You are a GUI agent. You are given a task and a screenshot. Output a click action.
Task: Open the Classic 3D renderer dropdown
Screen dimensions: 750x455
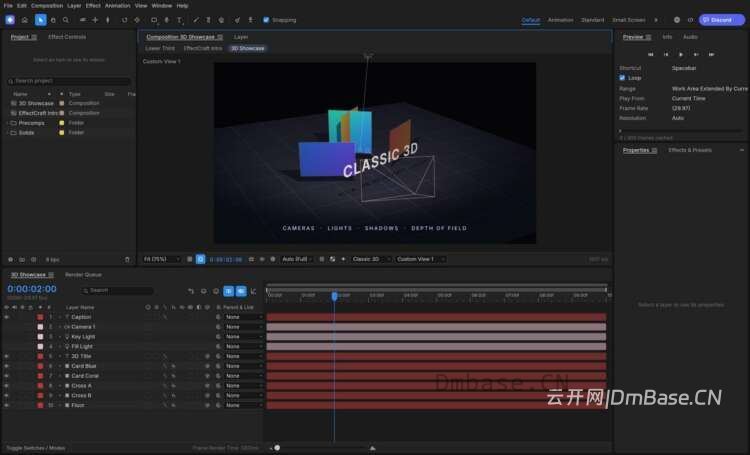tap(371, 259)
